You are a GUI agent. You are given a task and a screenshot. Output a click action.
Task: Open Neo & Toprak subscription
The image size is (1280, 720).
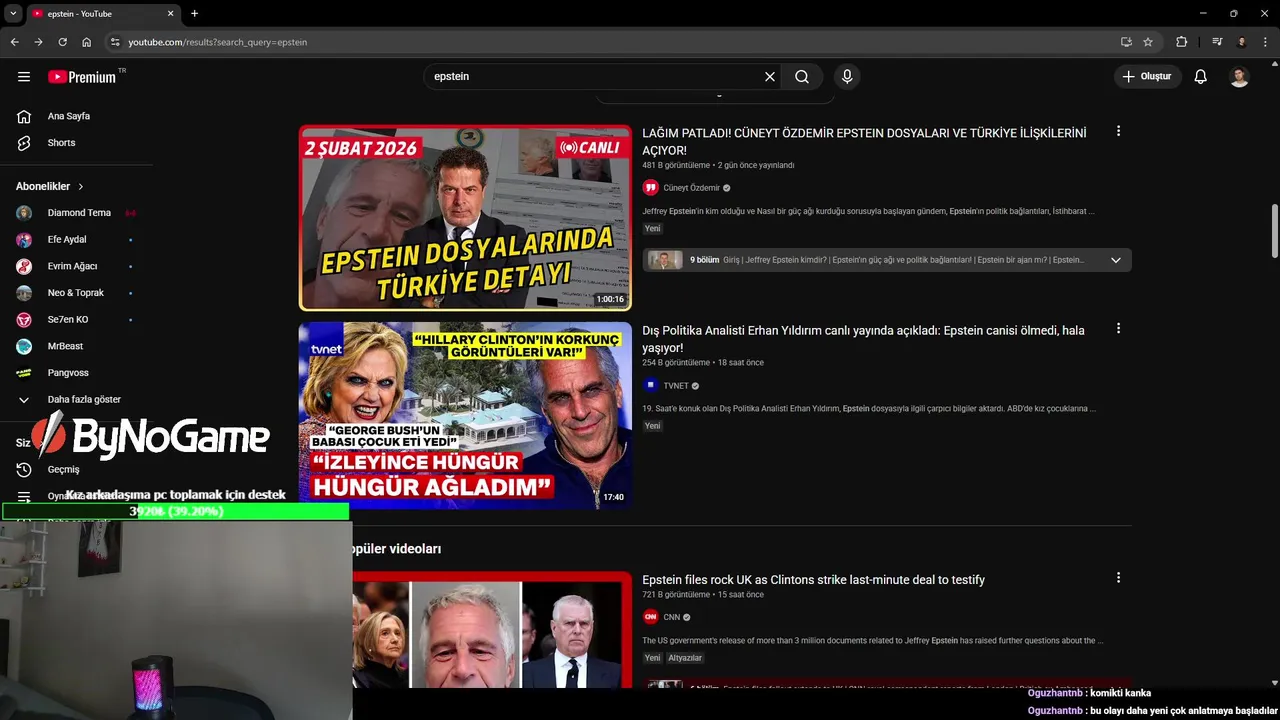tap(75, 293)
